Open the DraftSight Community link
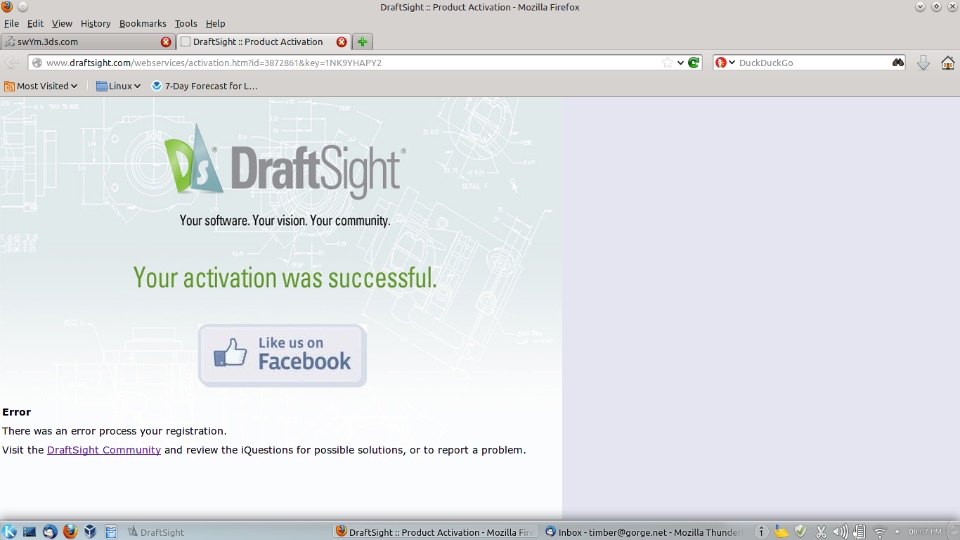This screenshot has width=960, height=540. click(104, 450)
